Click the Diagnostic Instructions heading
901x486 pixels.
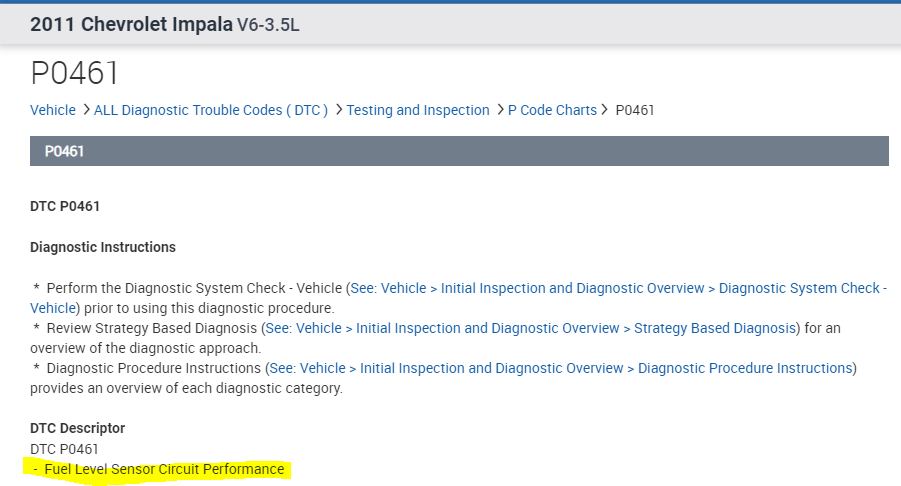[x=103, y=247]
